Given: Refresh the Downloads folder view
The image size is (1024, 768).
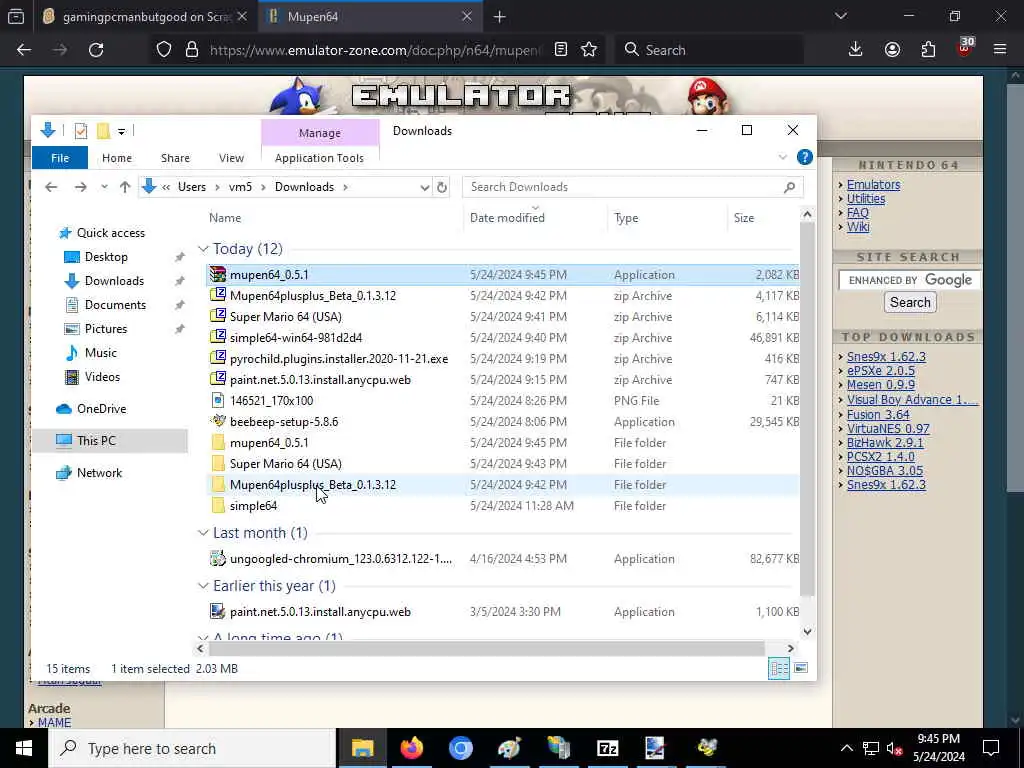Looking at the screenshot, I should tap(442, 187).
